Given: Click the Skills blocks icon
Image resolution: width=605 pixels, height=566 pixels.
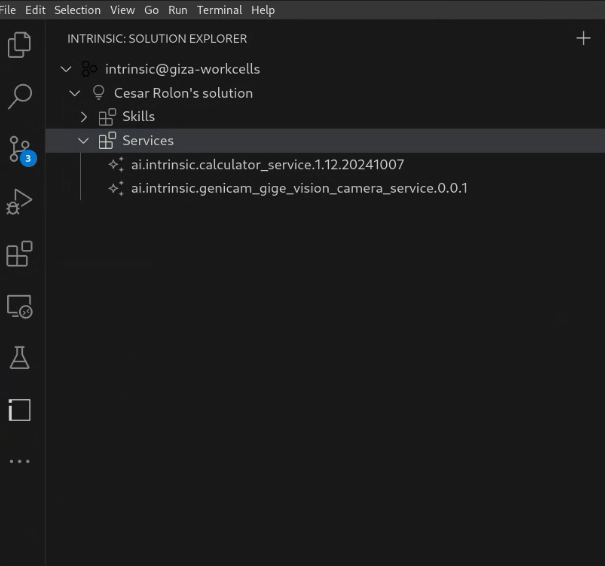Looking at the screenshot, I should point(107,117).
